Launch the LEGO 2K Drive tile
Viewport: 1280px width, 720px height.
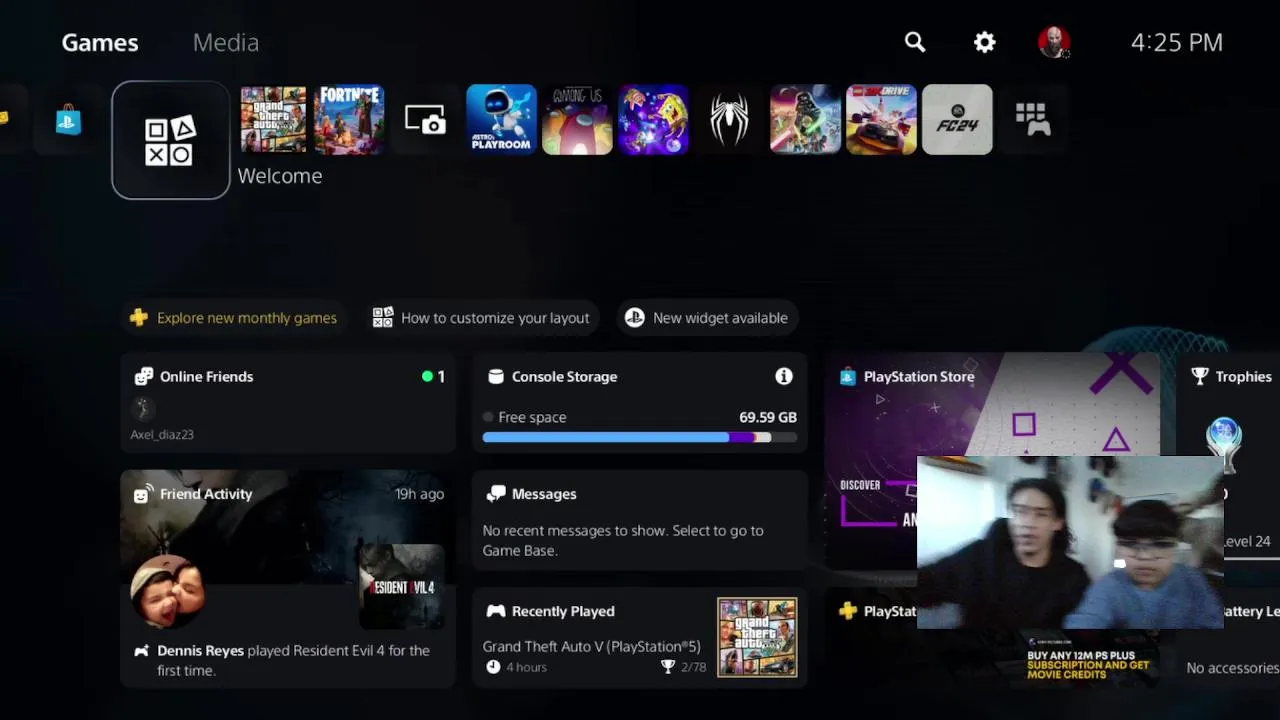(x=881, y=120)
